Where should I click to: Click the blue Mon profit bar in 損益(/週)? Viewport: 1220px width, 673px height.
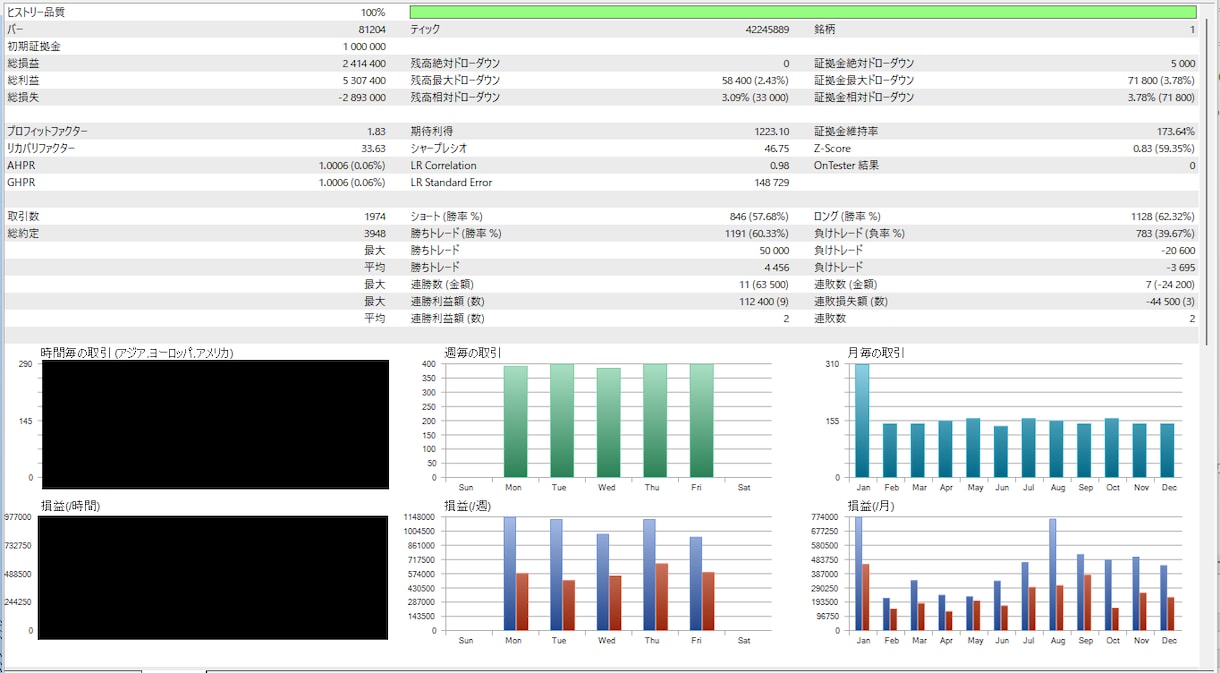pyautogui.click(x=510, y=573)
